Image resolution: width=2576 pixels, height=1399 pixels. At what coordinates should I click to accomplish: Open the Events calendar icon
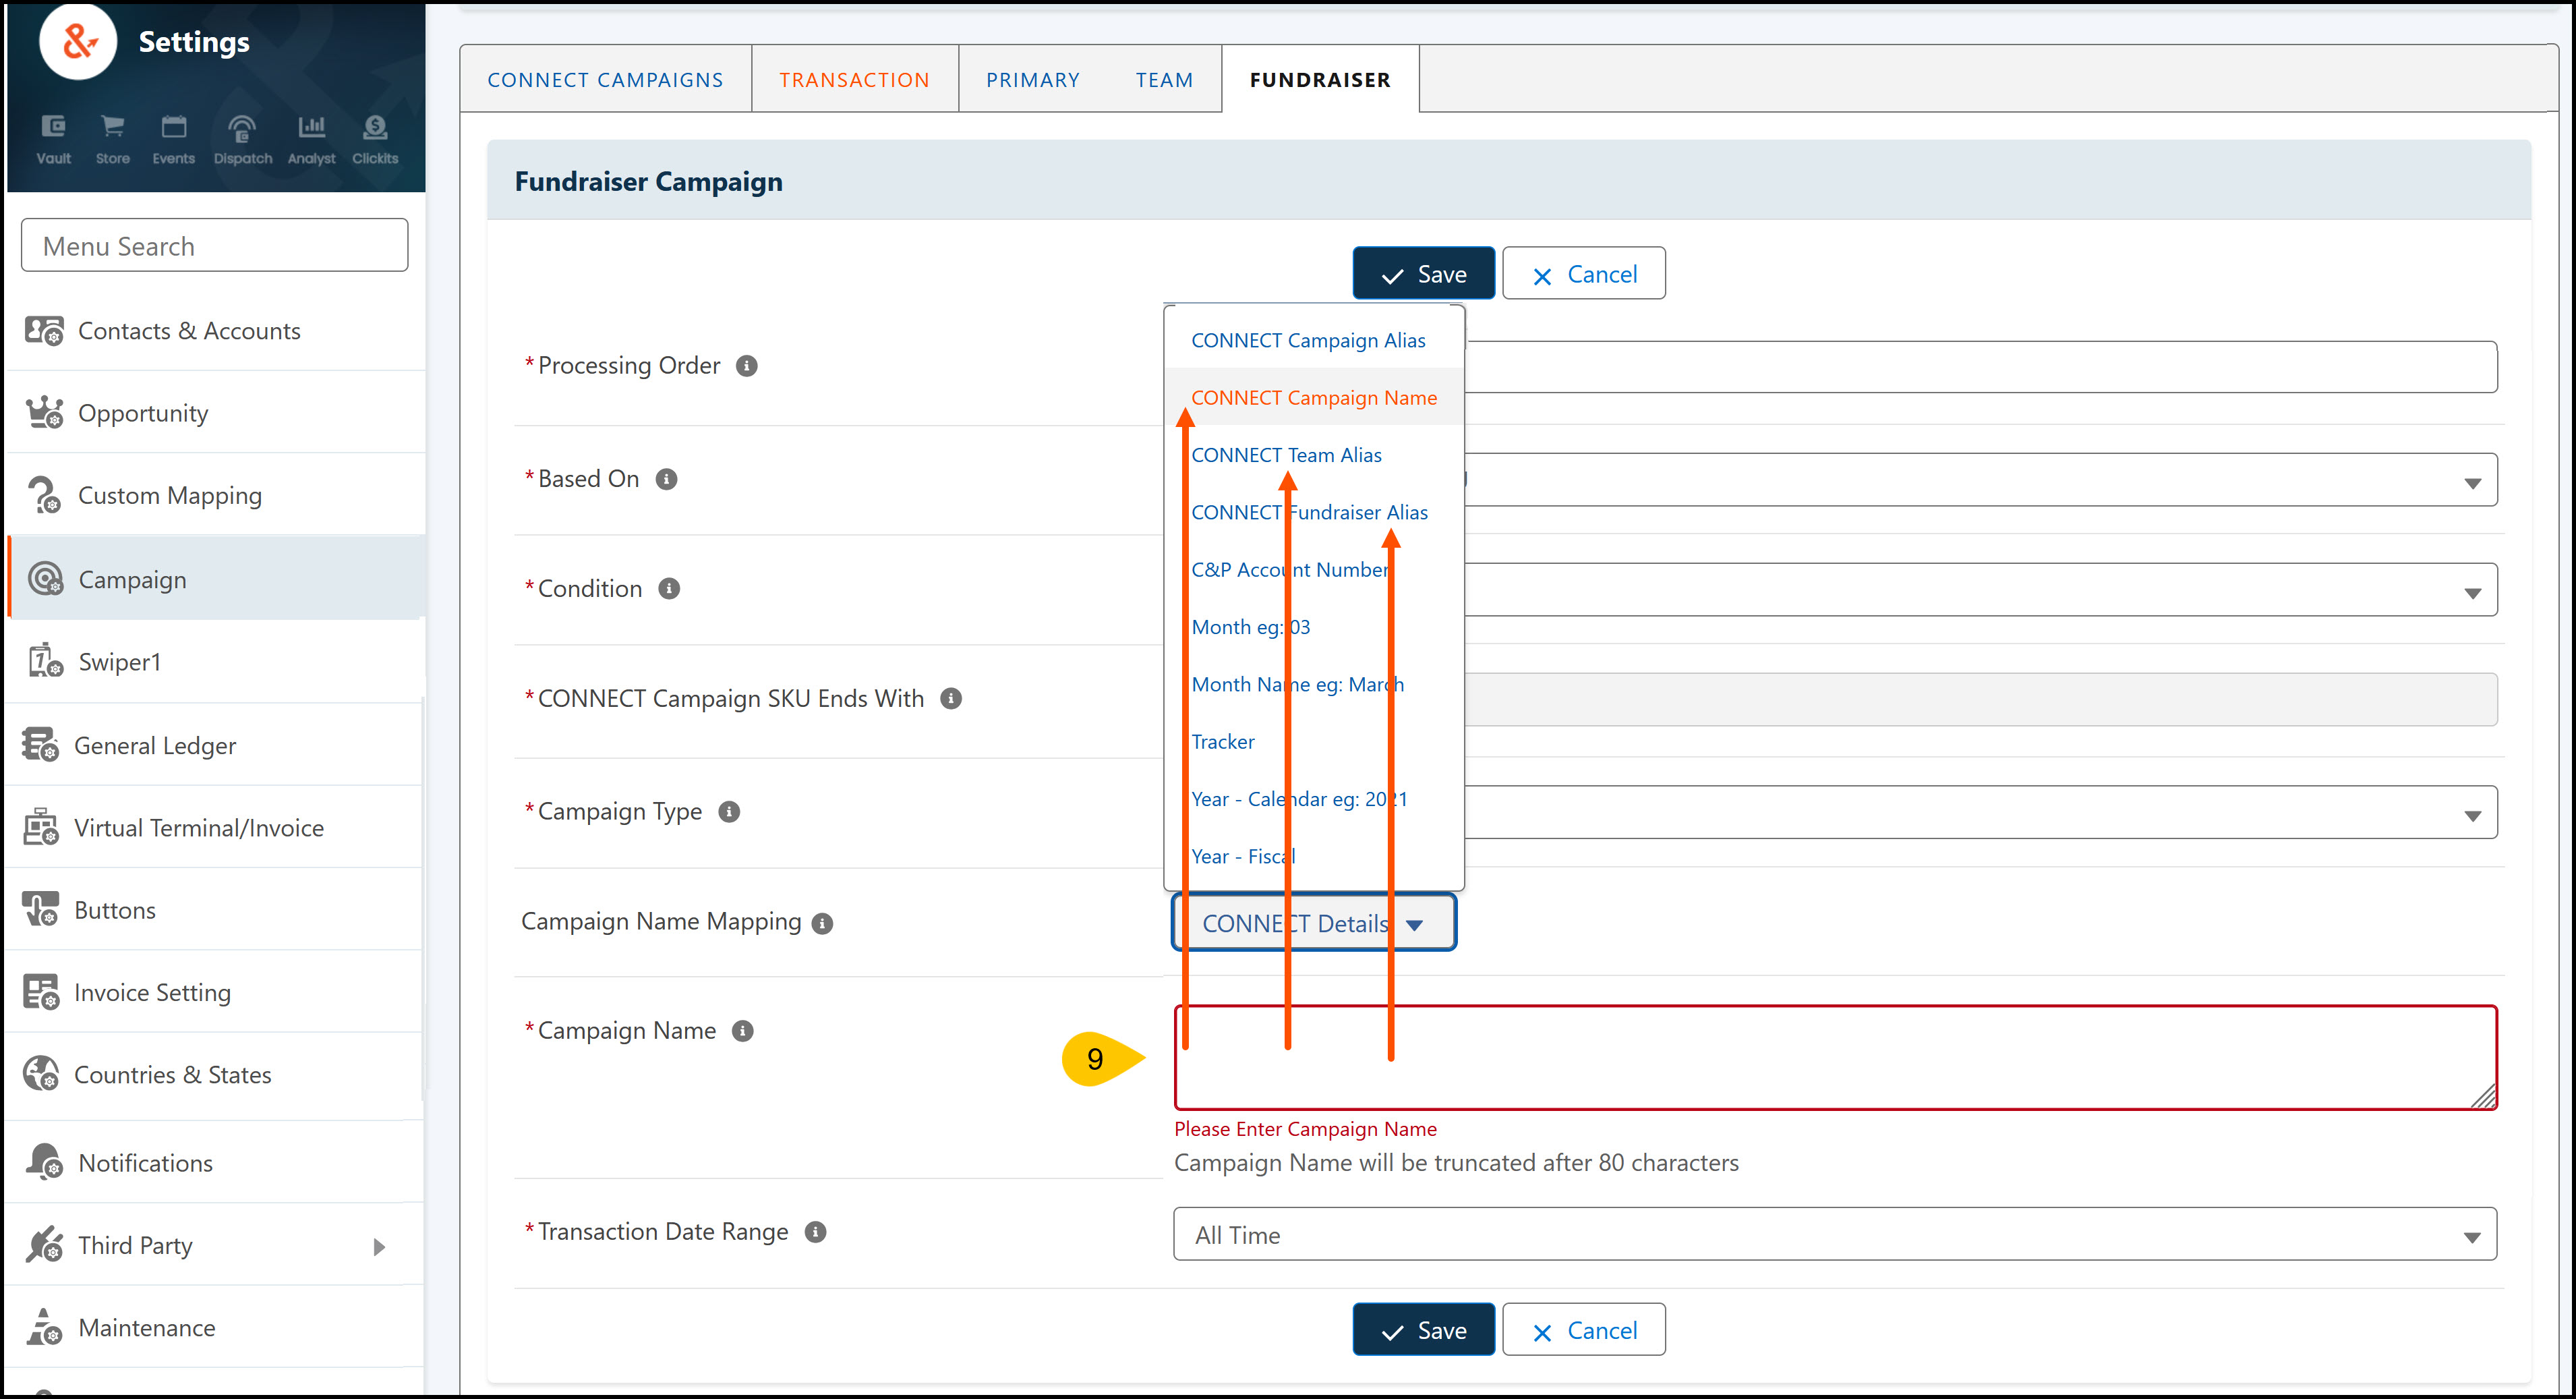173,139
